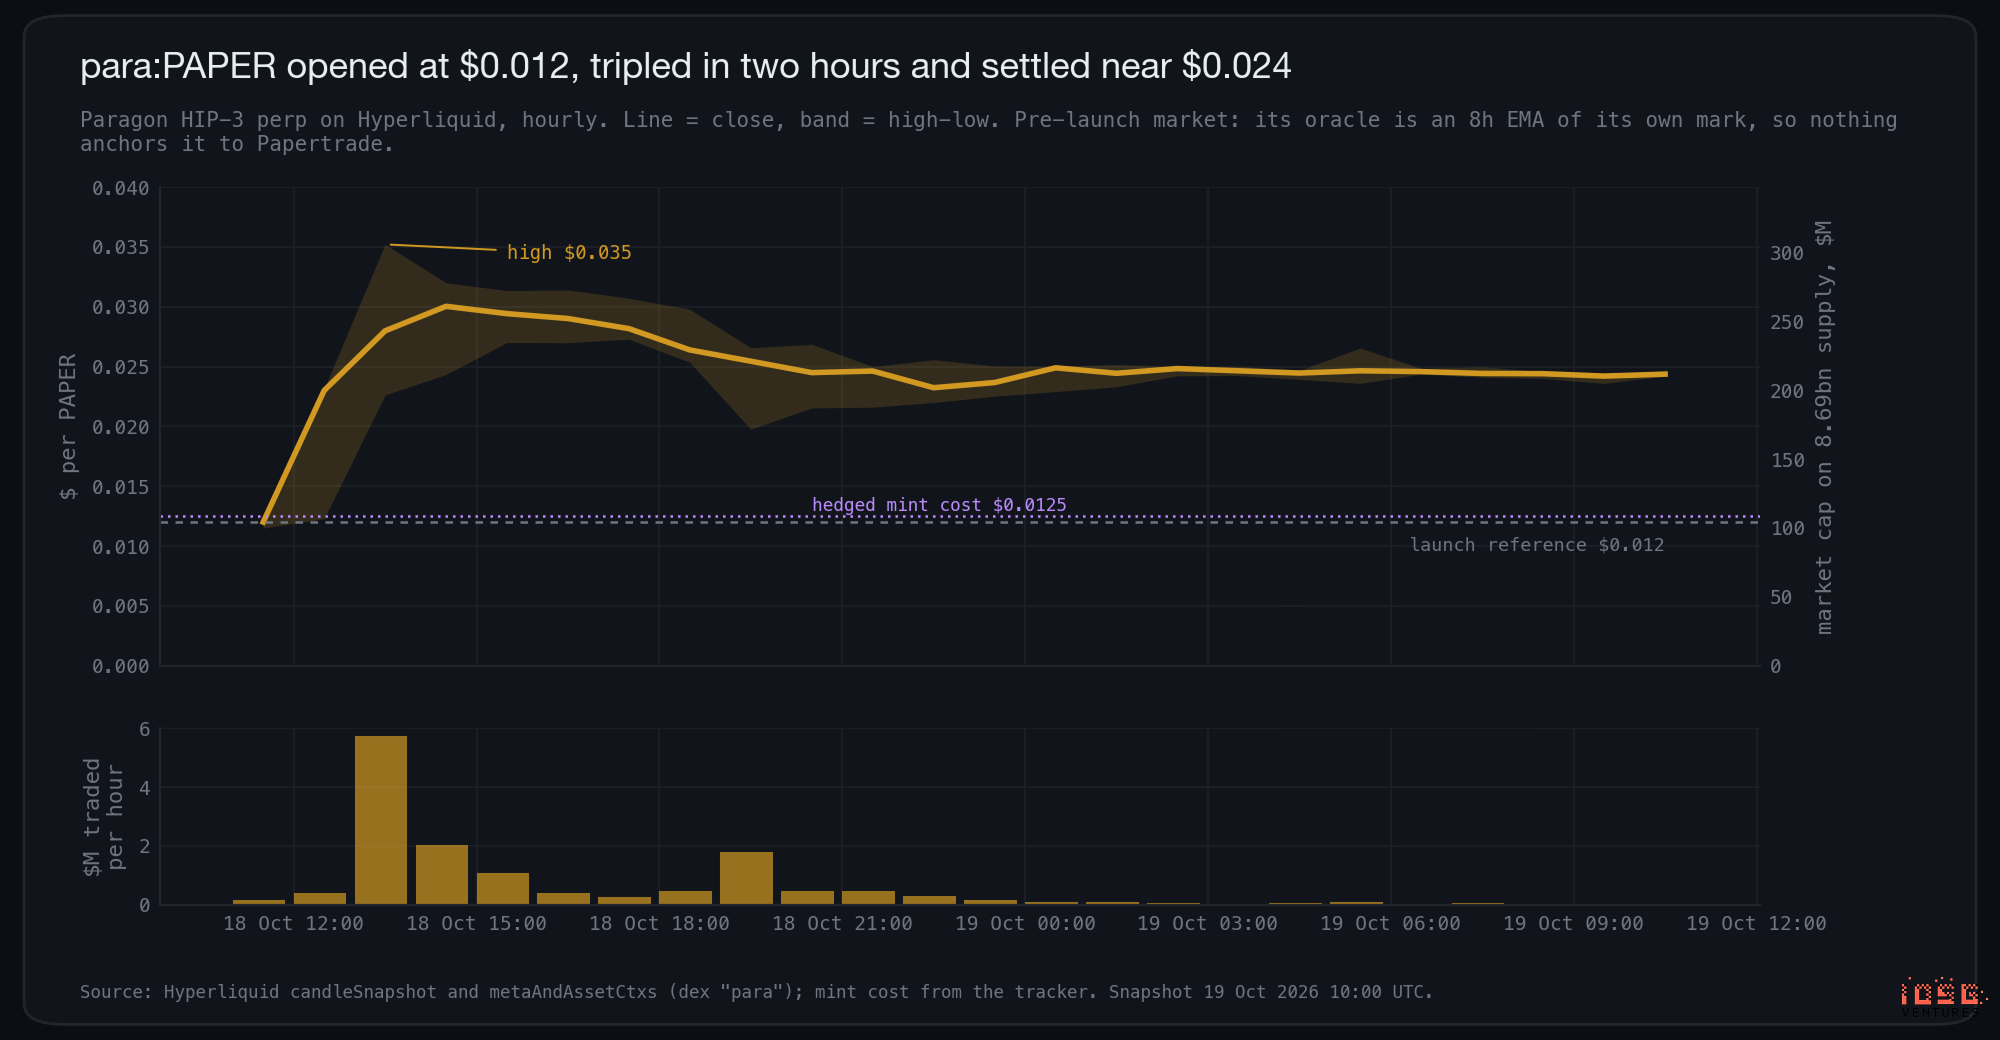
Task: Click the 'high $0.035' annotation label
Action: point(569,253)
